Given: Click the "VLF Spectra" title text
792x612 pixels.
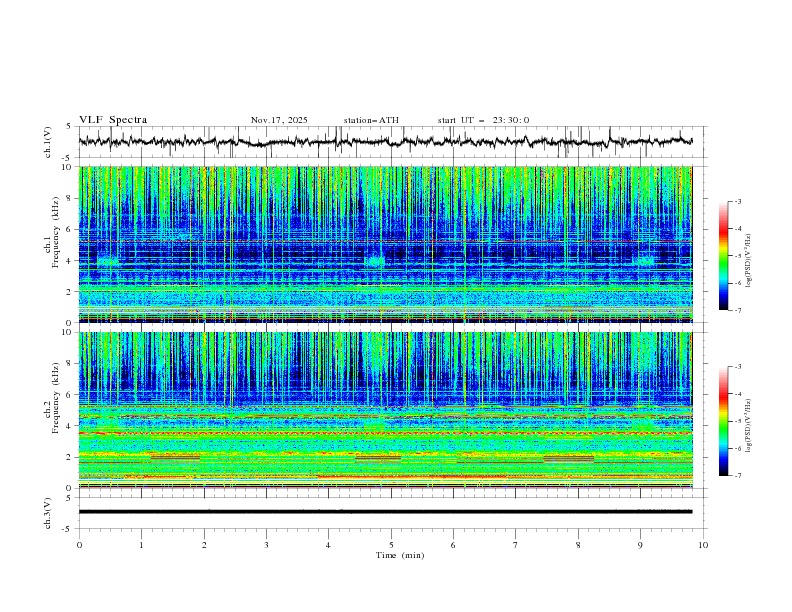Looking at the screenshot, I should coord(113,120).
